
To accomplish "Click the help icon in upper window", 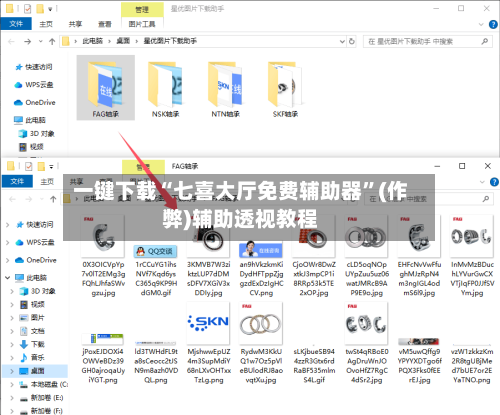I will (493, 24).
